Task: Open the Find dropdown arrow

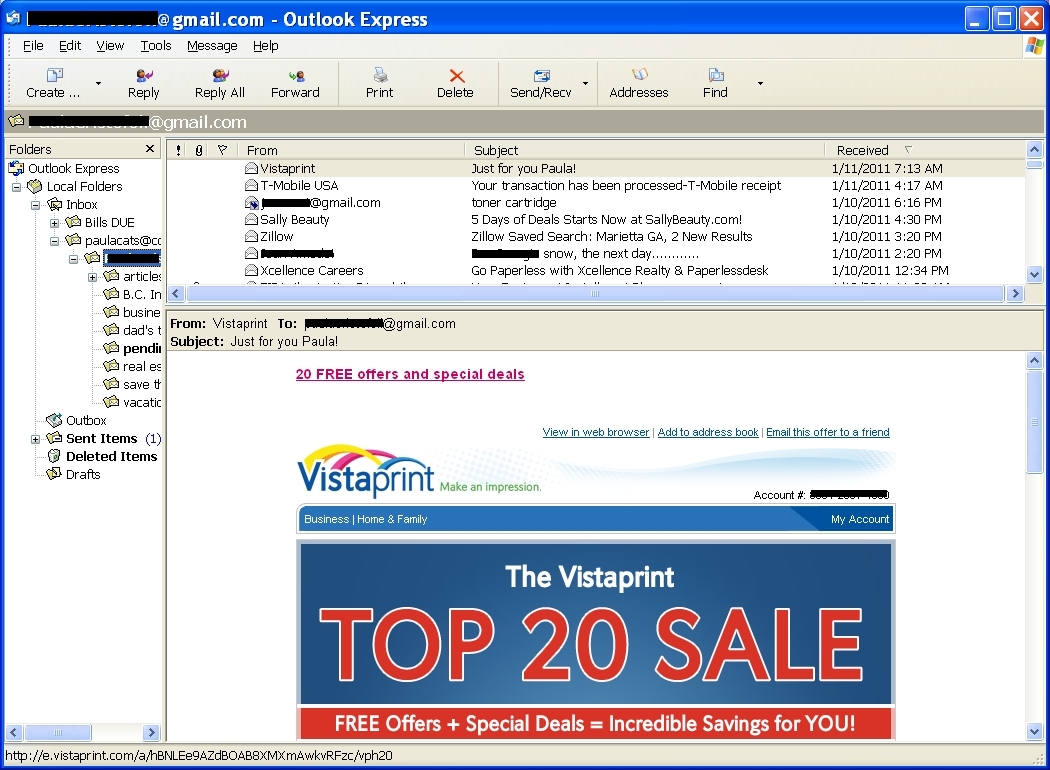Action: pos(760,84)
